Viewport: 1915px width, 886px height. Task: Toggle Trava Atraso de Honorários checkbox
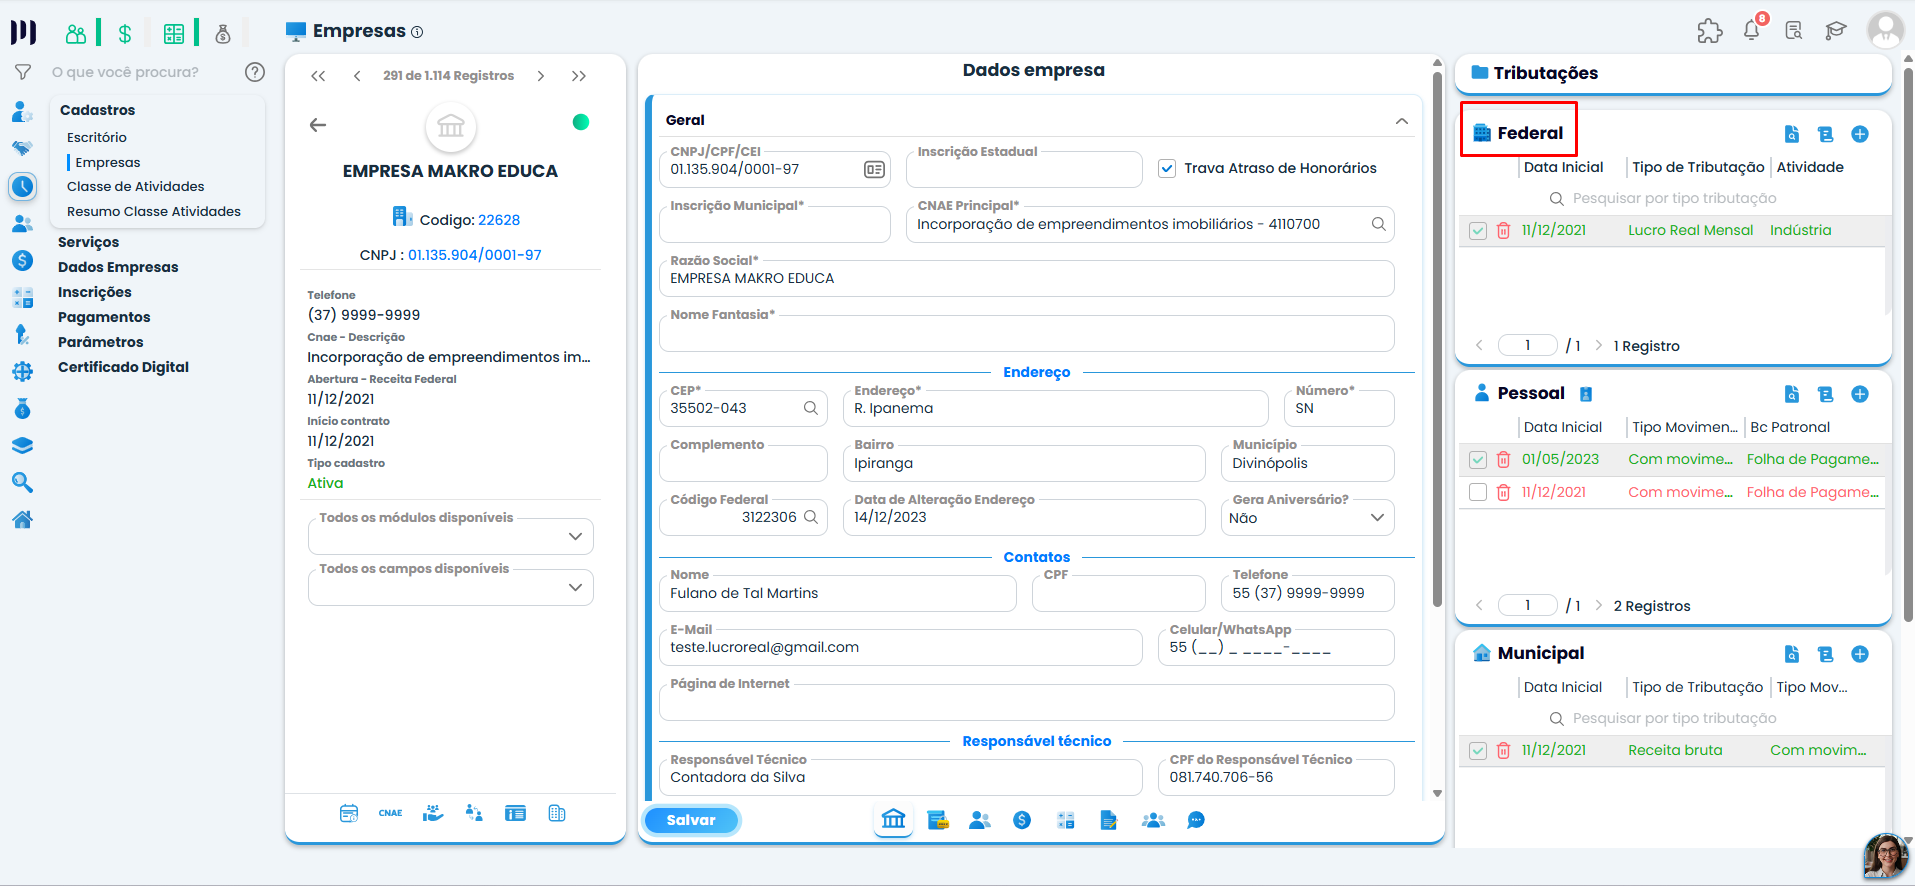click(1167, 169)
